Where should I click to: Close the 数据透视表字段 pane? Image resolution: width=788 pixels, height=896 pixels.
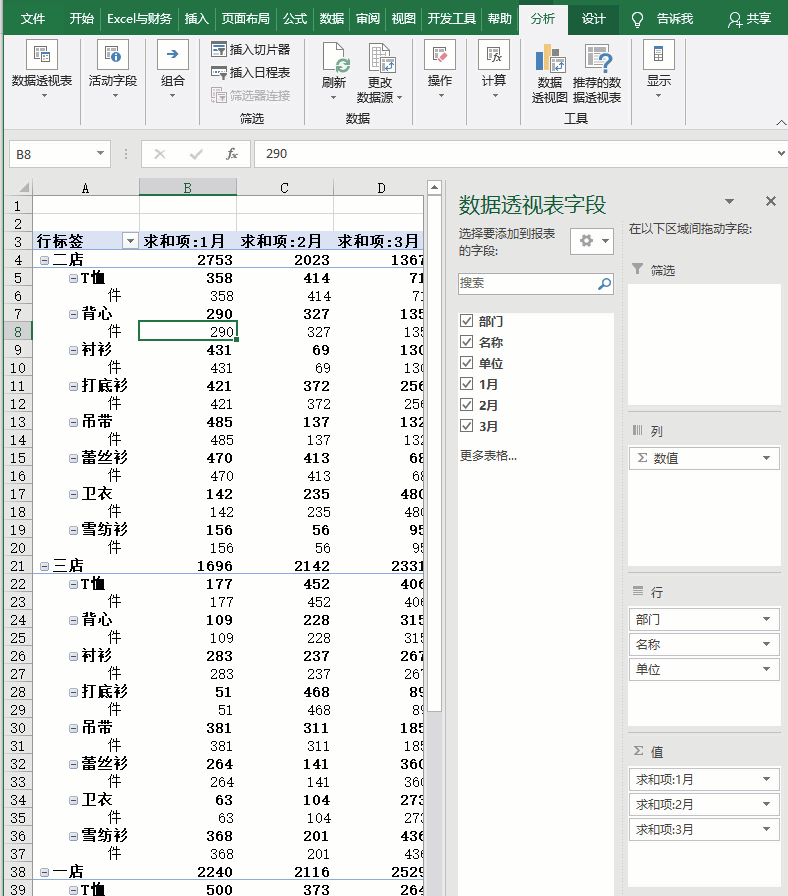[x=771, y=201]
